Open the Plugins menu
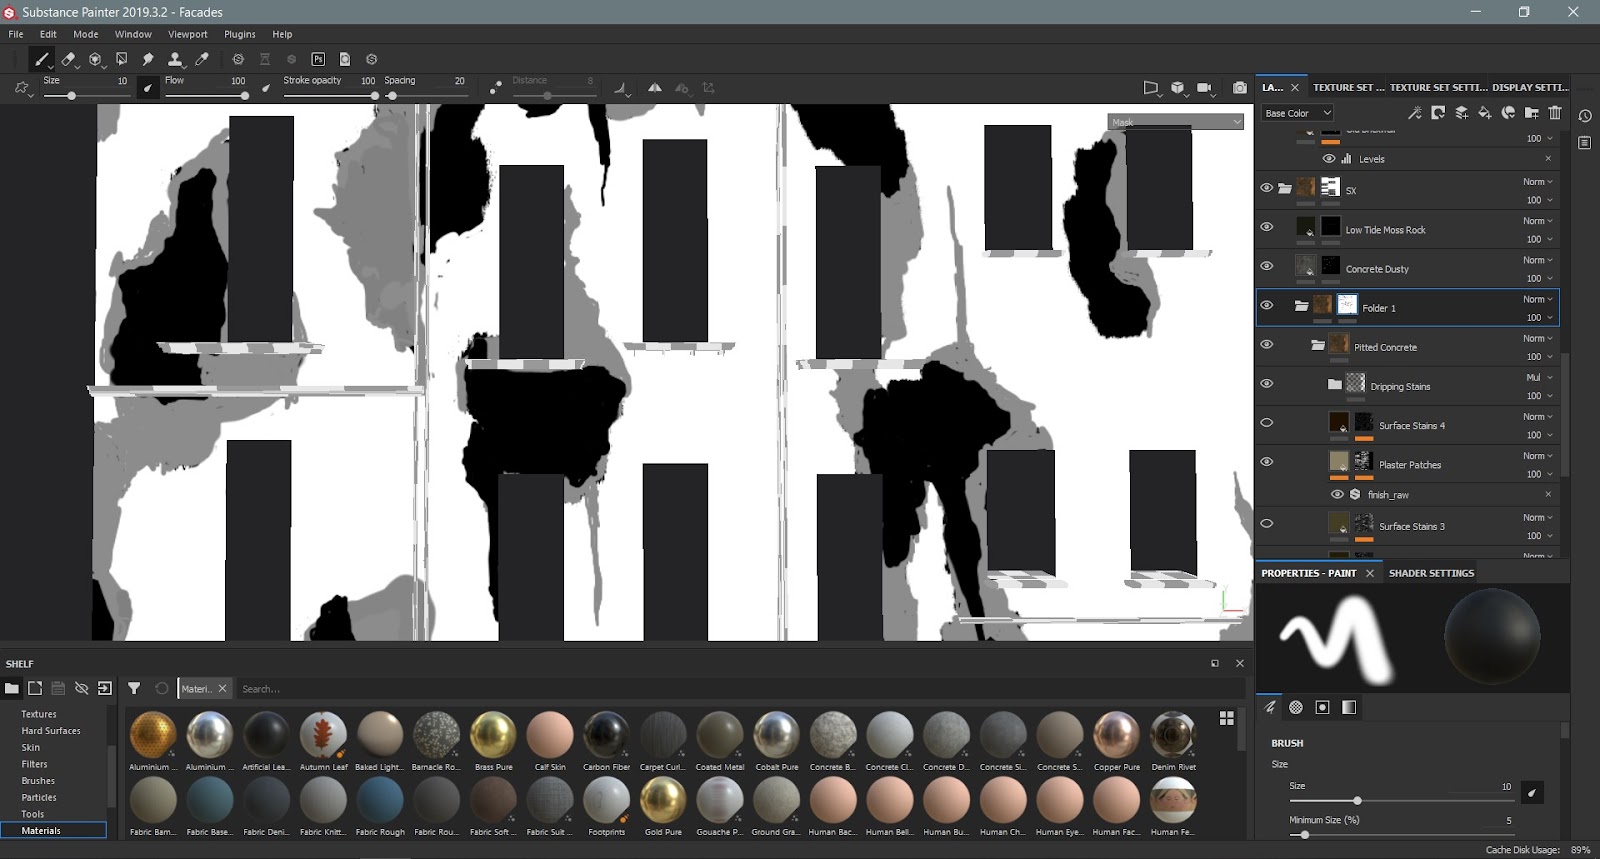Viewport: 1600px width, 859px height. pos(240,34)
